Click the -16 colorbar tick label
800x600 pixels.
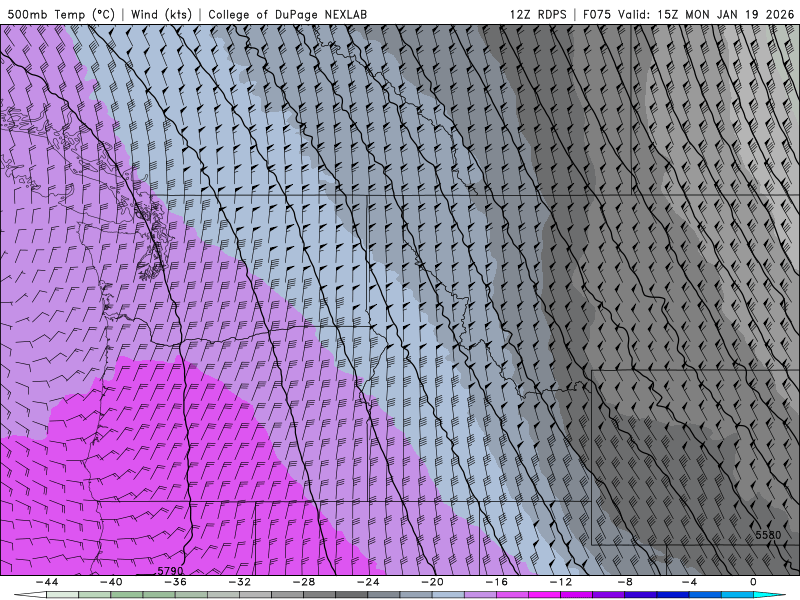click(496, 582)
